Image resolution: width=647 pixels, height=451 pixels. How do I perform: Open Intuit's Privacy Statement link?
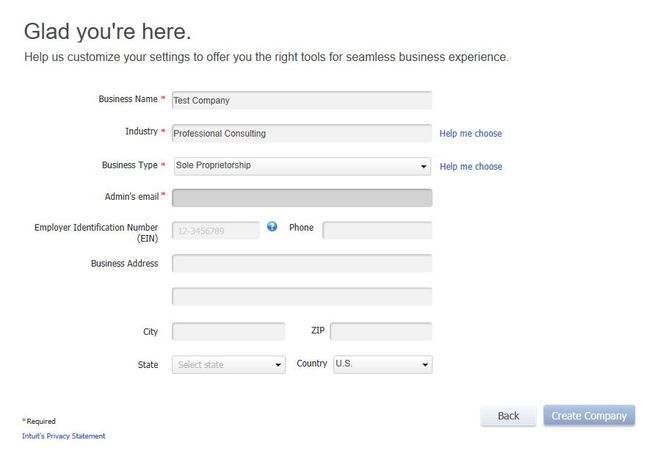(63, 436)
